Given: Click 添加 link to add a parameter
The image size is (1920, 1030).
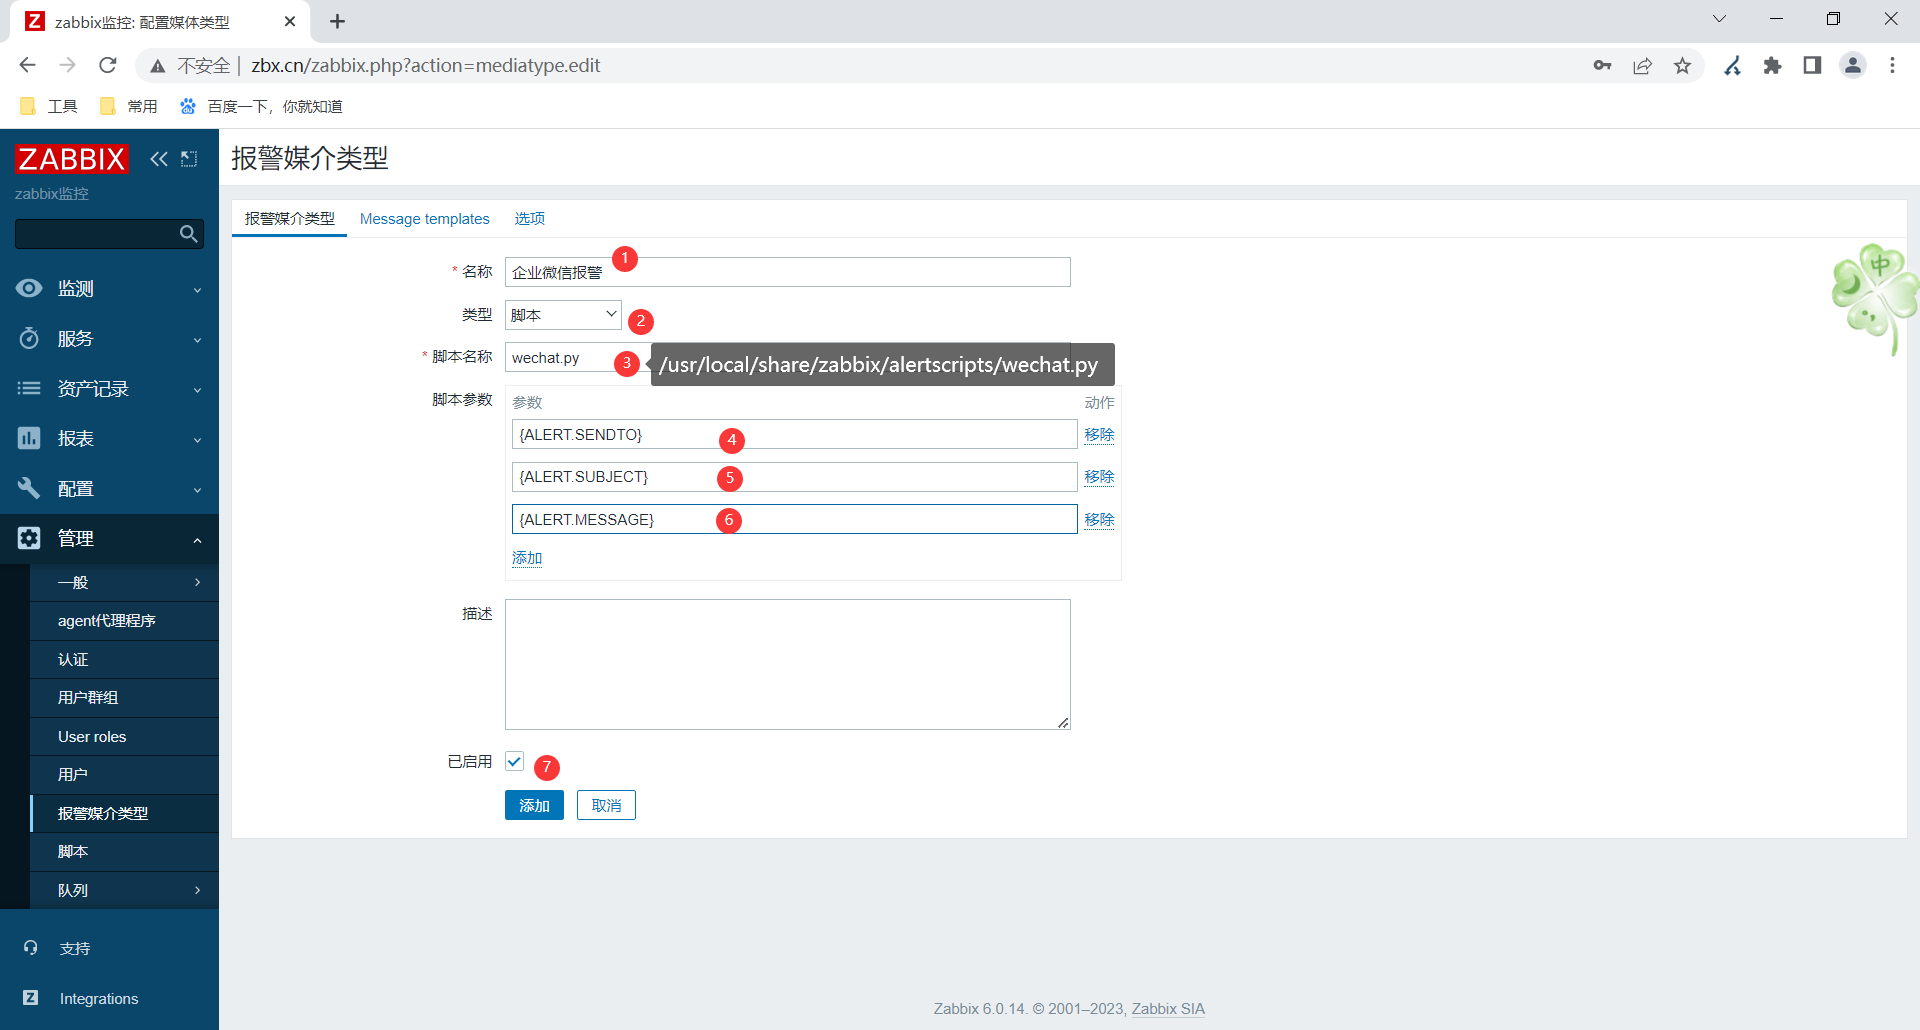Looking at the screenshot, I should pyautogui.click(x=527, y=558).
